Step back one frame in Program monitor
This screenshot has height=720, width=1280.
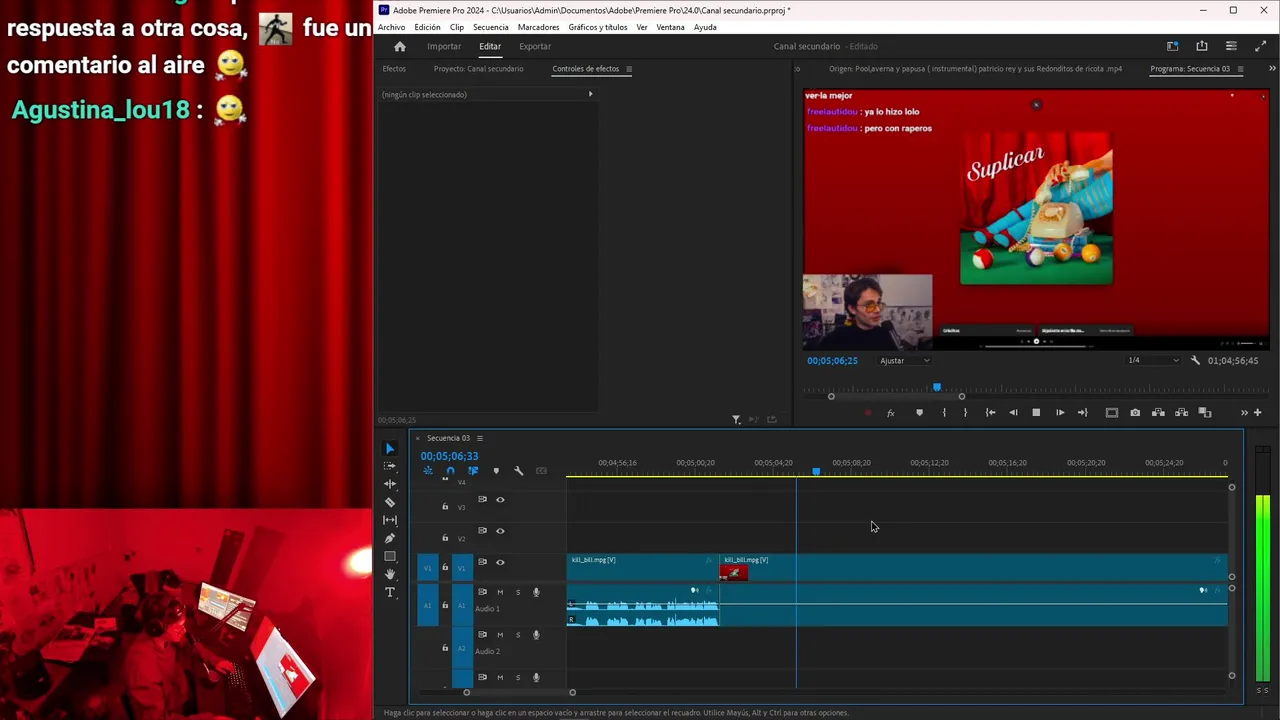point(1013,413)
